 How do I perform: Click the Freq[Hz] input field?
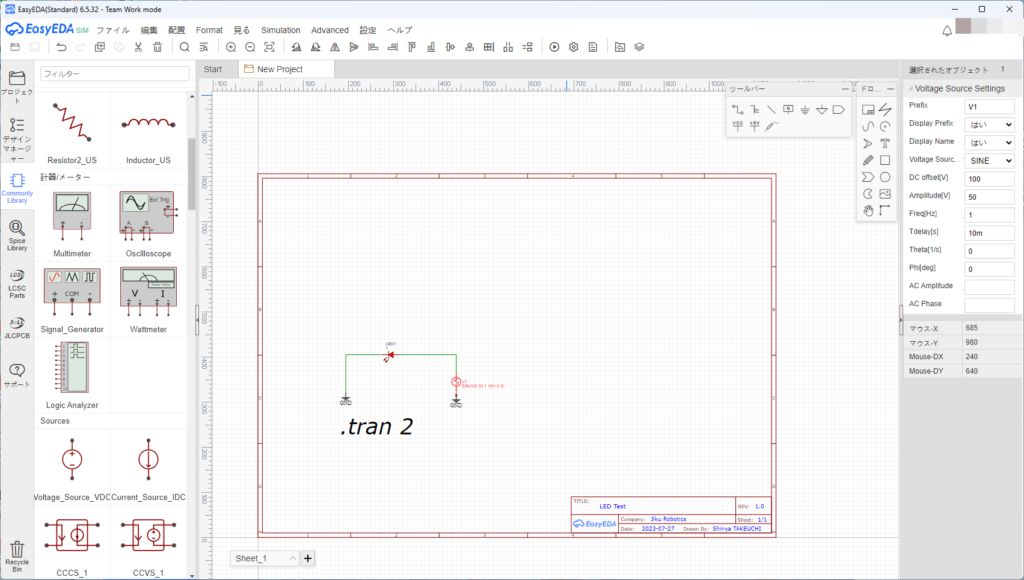pos(989,215)
